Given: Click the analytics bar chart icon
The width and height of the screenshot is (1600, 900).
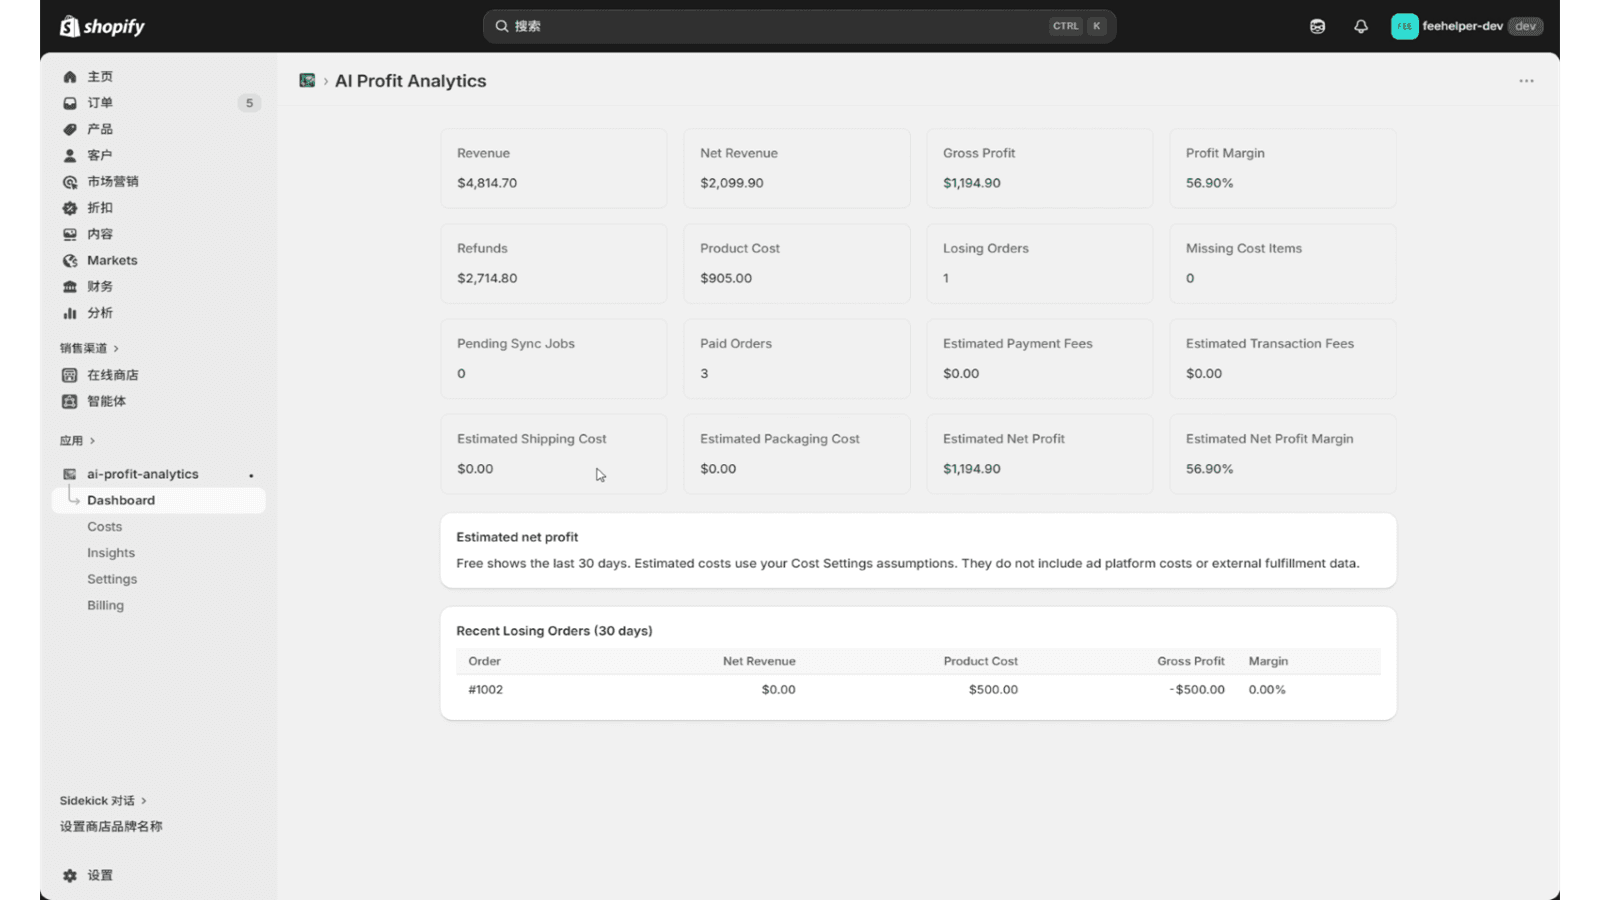Looking at the screenshot, I should 70,313.
